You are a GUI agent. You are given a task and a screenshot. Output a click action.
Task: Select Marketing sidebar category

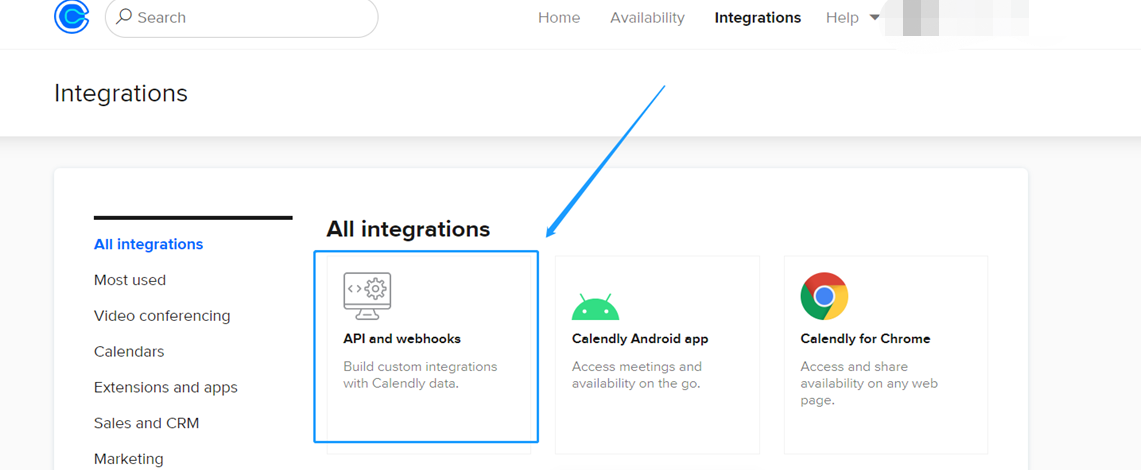click(129, 459)
